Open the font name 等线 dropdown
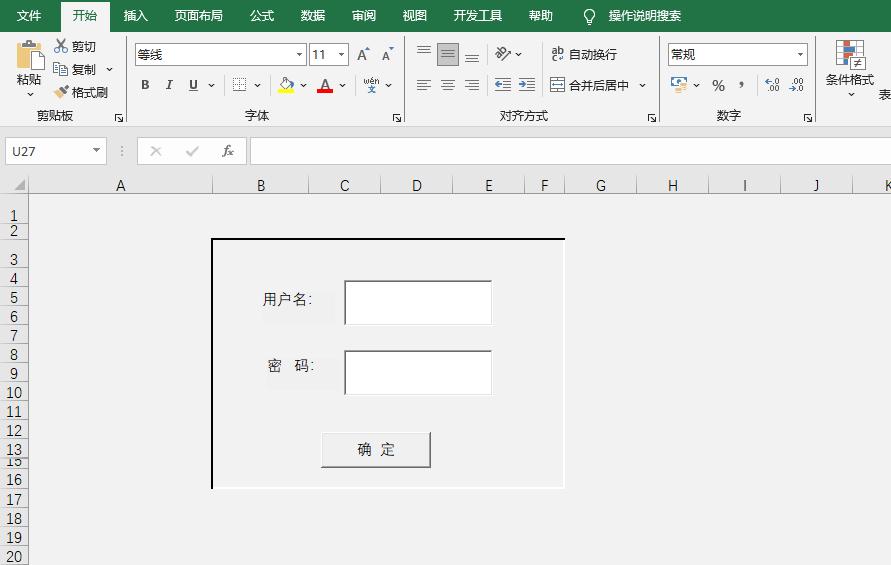The width and height of the screenshot is (891, 565). (299, 55)
